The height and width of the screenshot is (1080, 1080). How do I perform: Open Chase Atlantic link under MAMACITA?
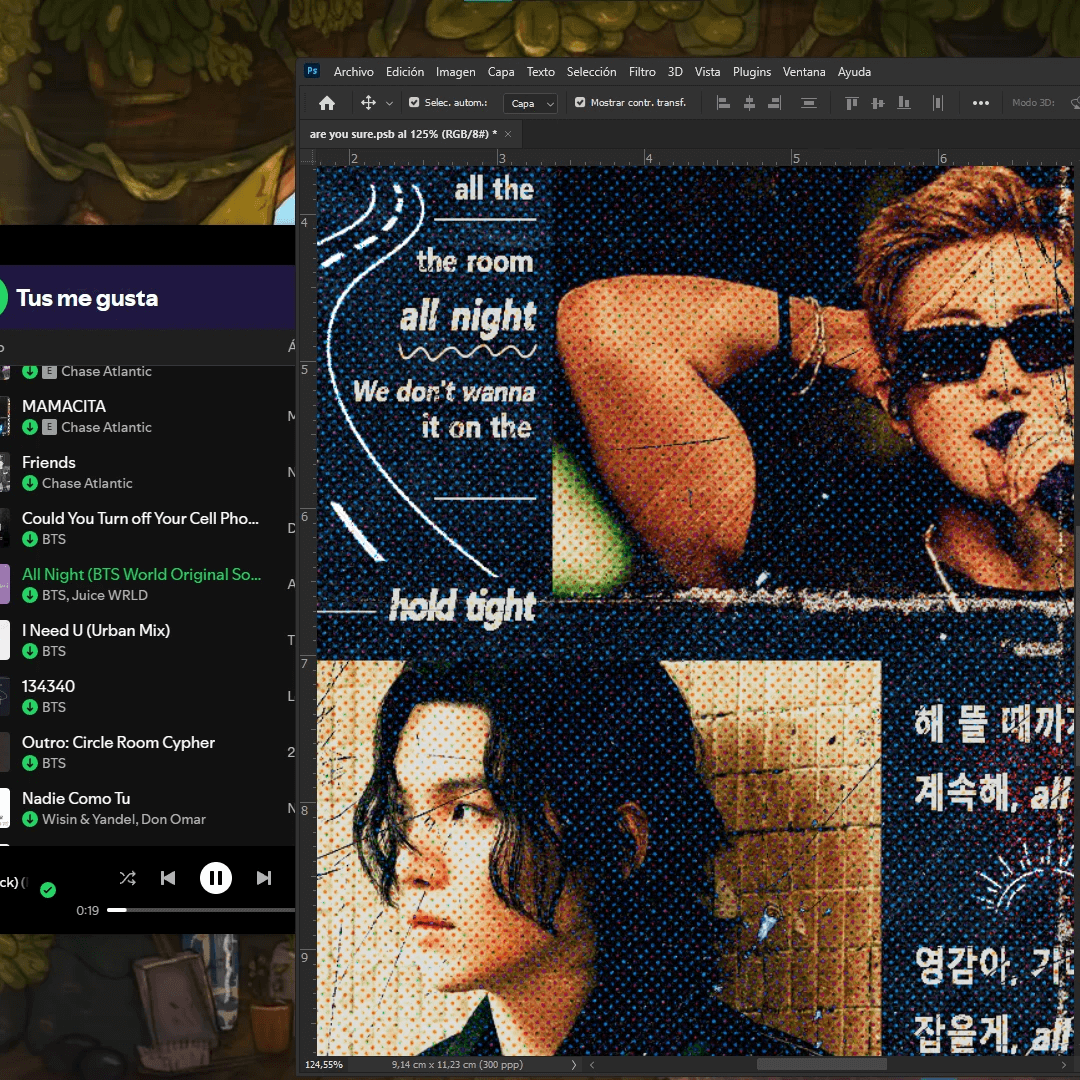coord(106,427)
